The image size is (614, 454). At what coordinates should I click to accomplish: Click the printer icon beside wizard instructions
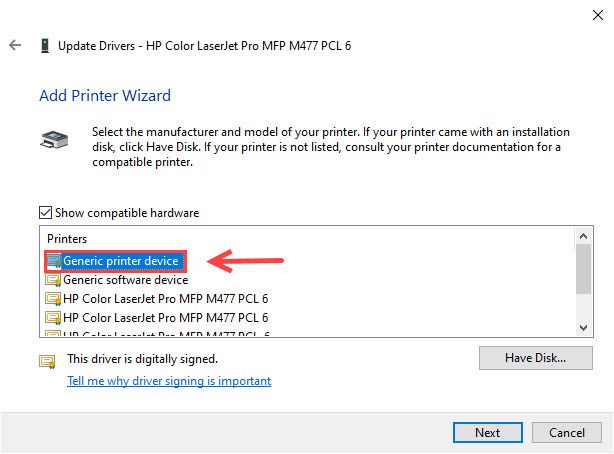click(54, 140)
